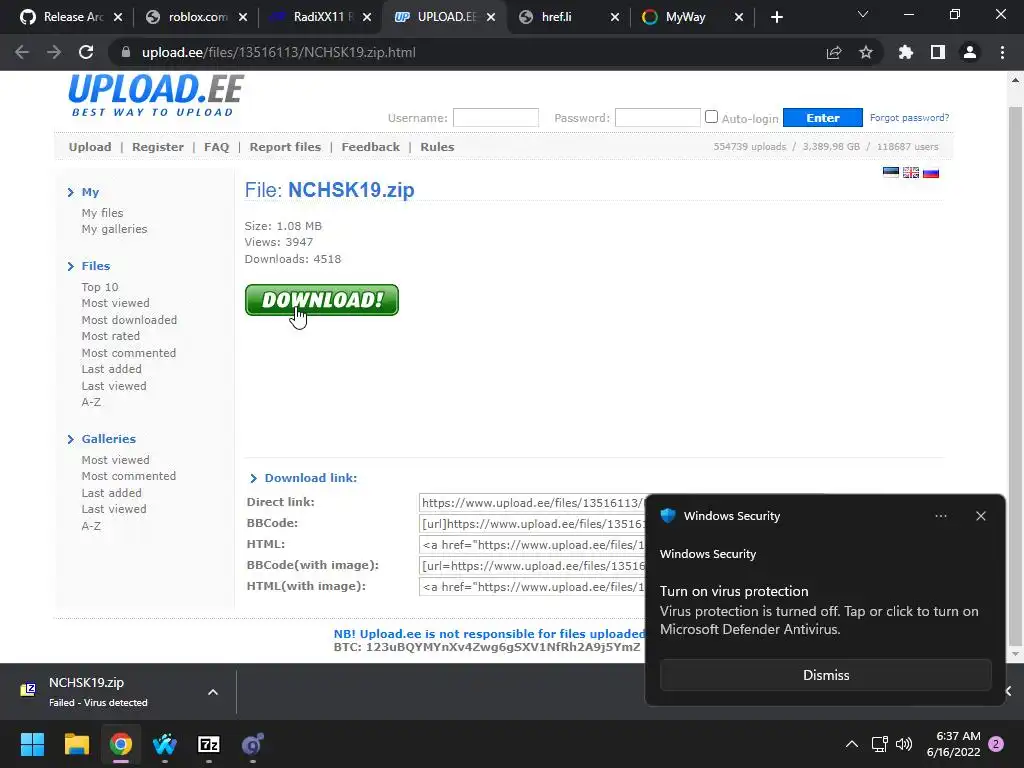The width and height of the screenshot is (1024, 768).
Task: Open the Extensions puzzle icon
Action: (906, 52)
